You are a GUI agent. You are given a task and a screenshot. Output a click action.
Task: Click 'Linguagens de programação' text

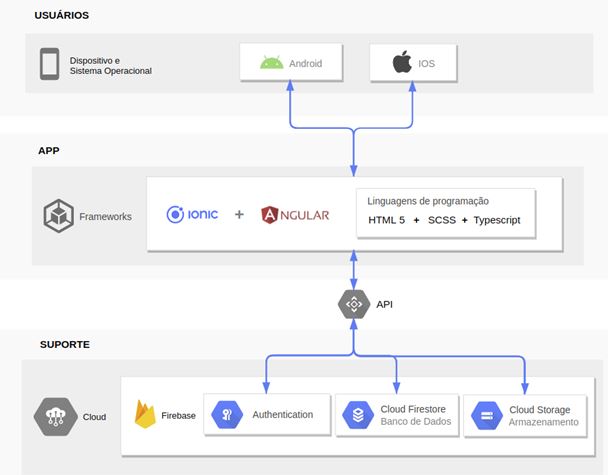pos(428,201)
